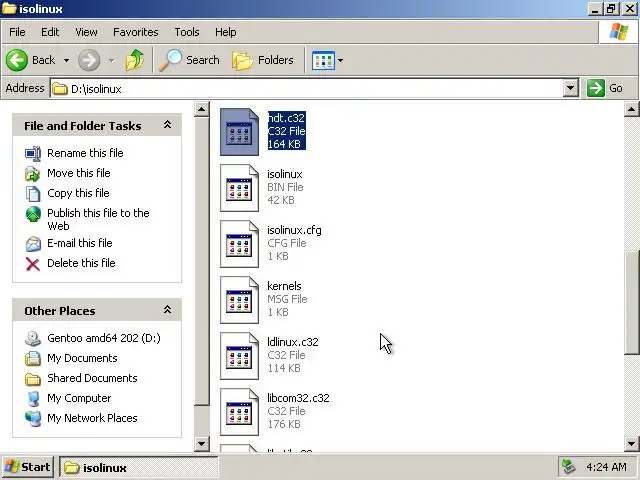The height and width of the screenshot is (480, 640).
Task: Open the View menu
Action: tap(86, 32)
